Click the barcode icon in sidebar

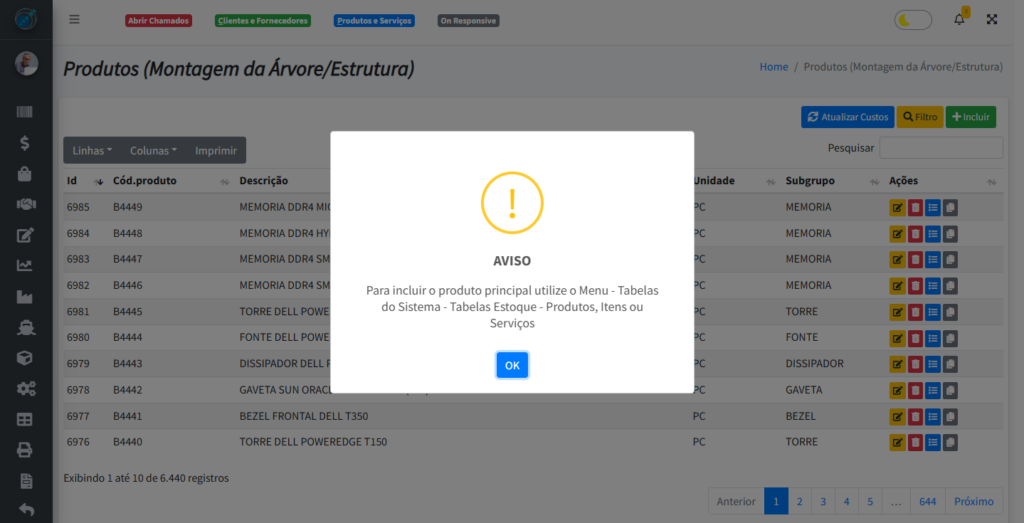(x=25, y=113)
